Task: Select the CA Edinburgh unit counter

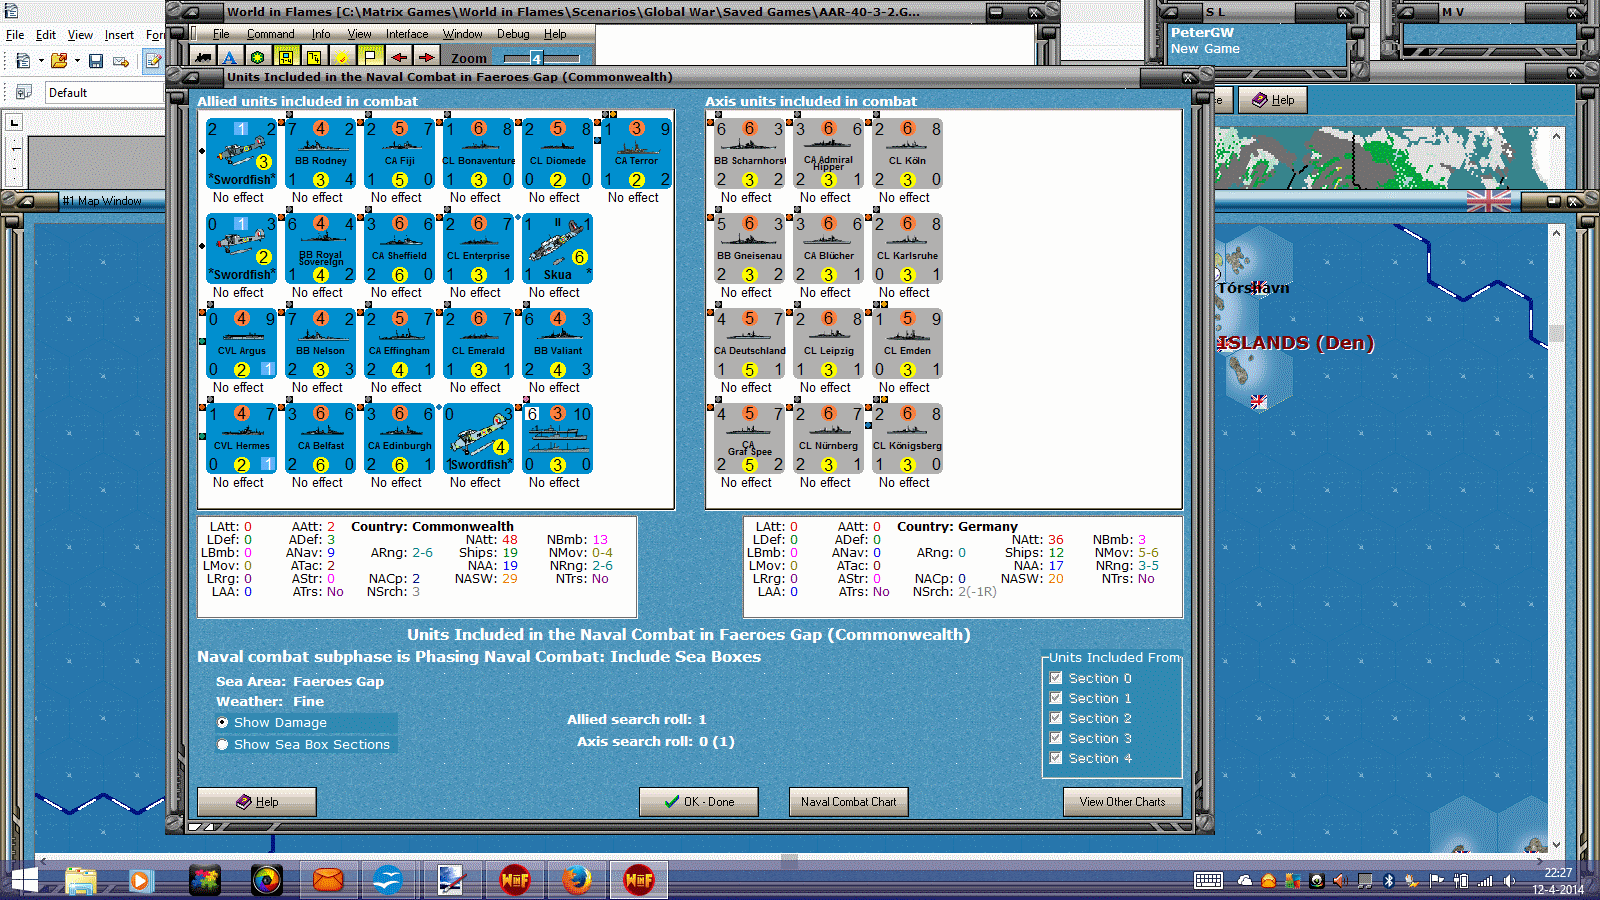Action: (x=400, y=439)
